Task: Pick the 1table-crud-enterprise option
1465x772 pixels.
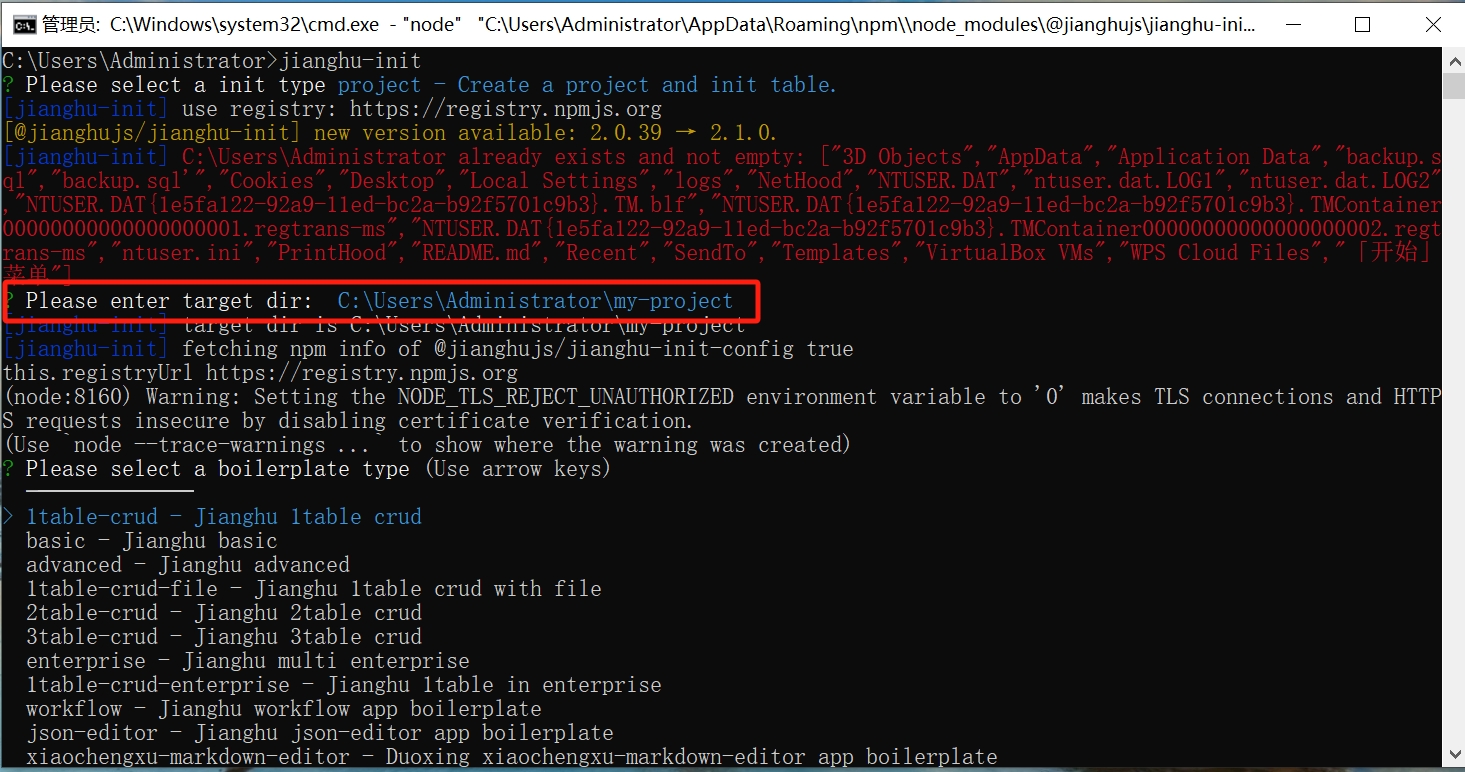Action: point(343,685)
